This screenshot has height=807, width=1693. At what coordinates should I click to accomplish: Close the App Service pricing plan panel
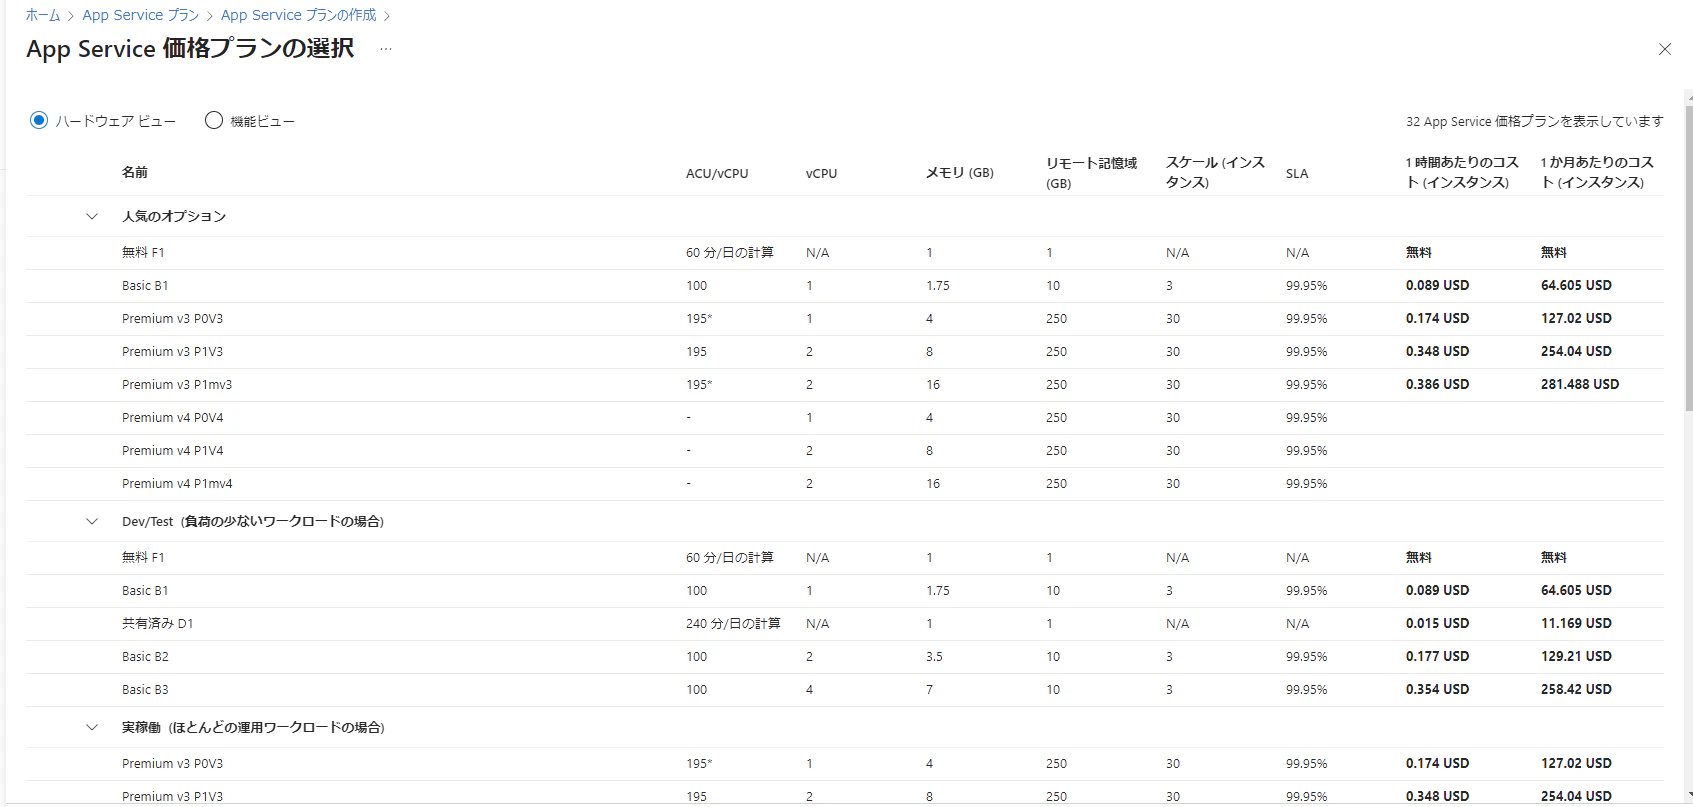point(1665,49)
